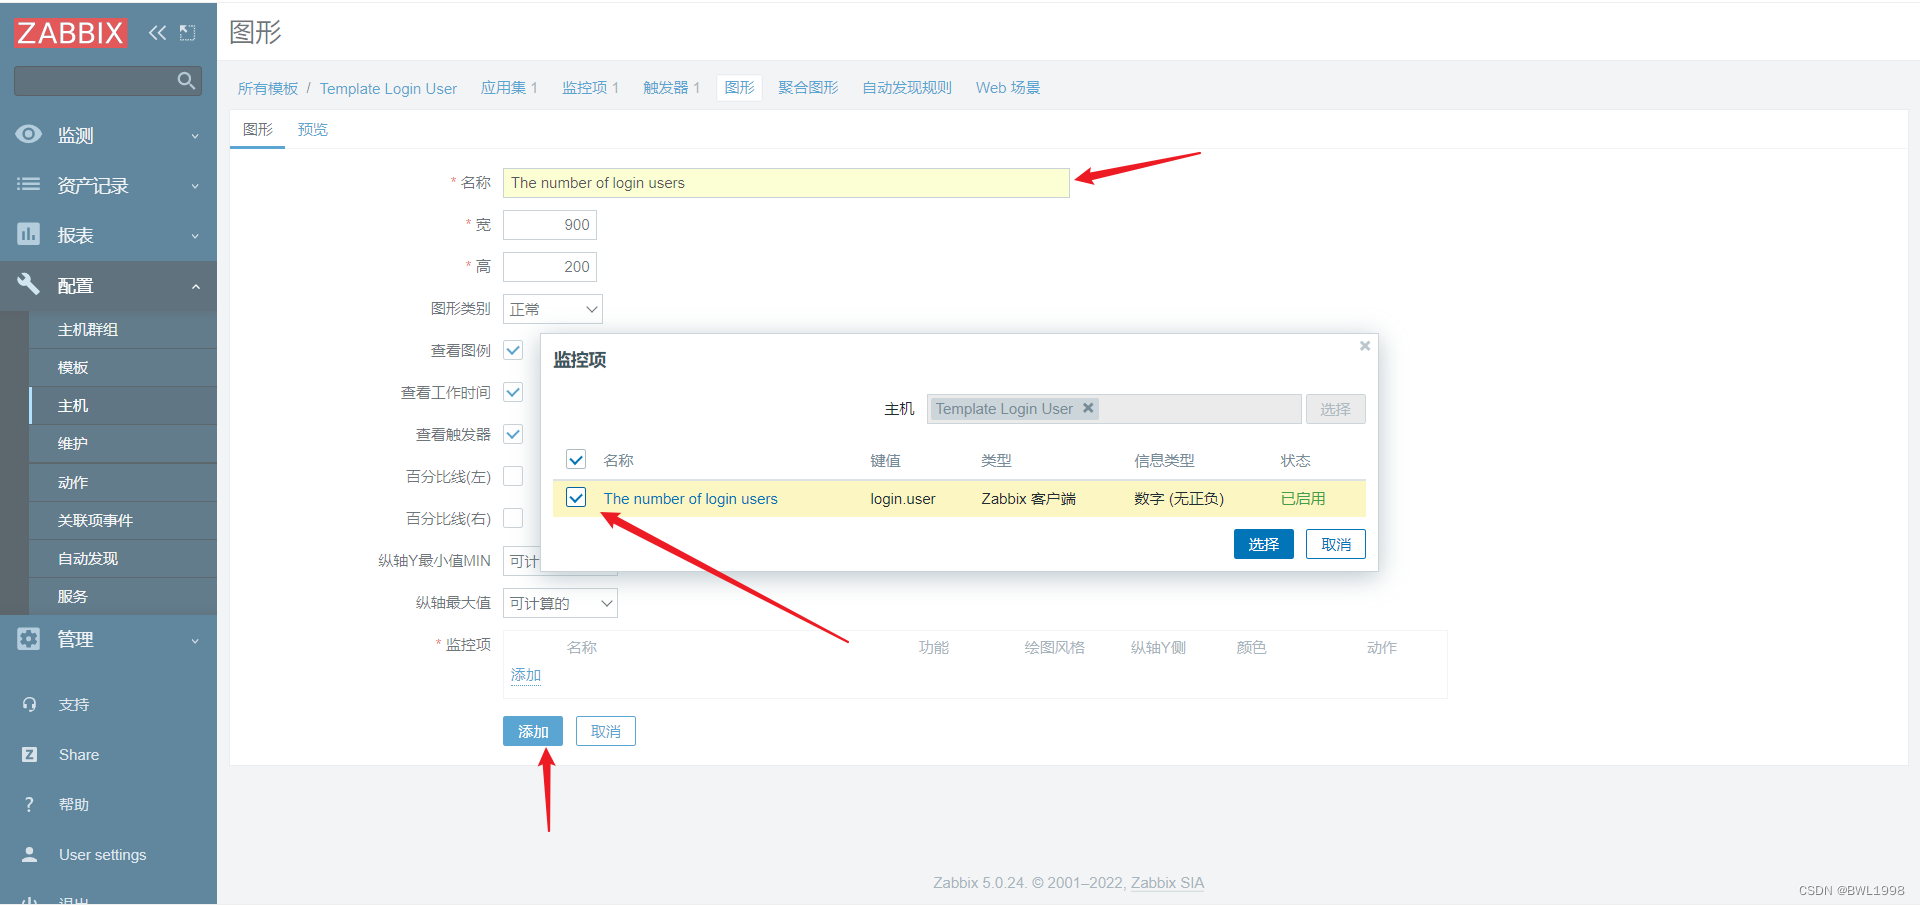Open 图形类别 dropdown showing 正常
1920x905 pixels.
click(553, 309)
